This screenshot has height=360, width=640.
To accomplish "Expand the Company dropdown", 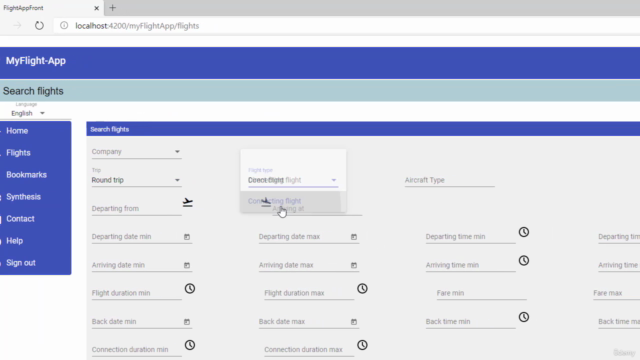I will pyautogui.click(x=136, y=151).
